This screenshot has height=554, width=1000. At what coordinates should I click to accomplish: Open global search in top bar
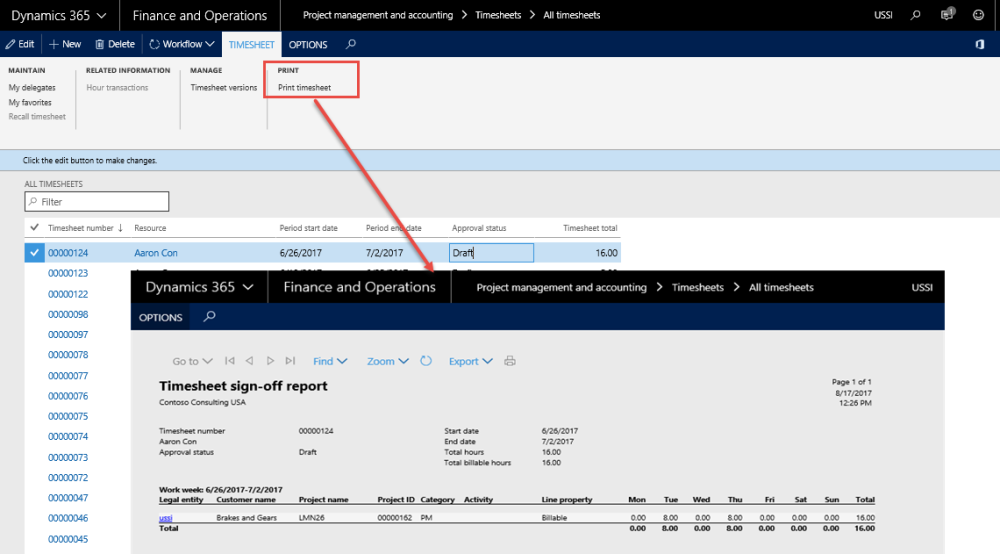tap(915, 15)
